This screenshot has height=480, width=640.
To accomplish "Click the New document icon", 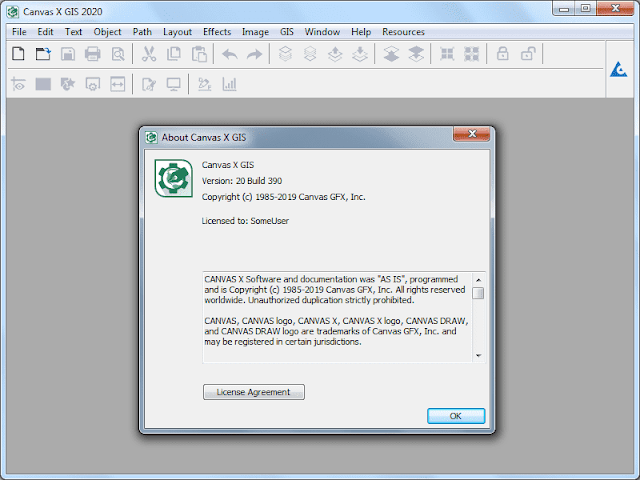I will coord(18,53).
